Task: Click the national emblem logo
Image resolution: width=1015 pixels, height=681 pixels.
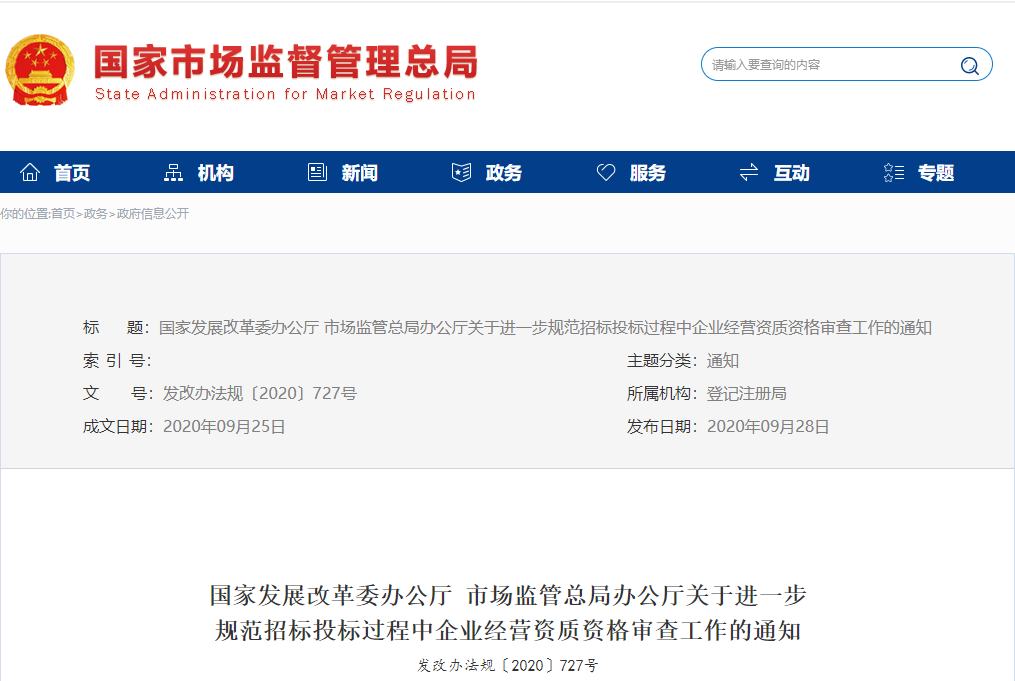Action: [39, 70]
